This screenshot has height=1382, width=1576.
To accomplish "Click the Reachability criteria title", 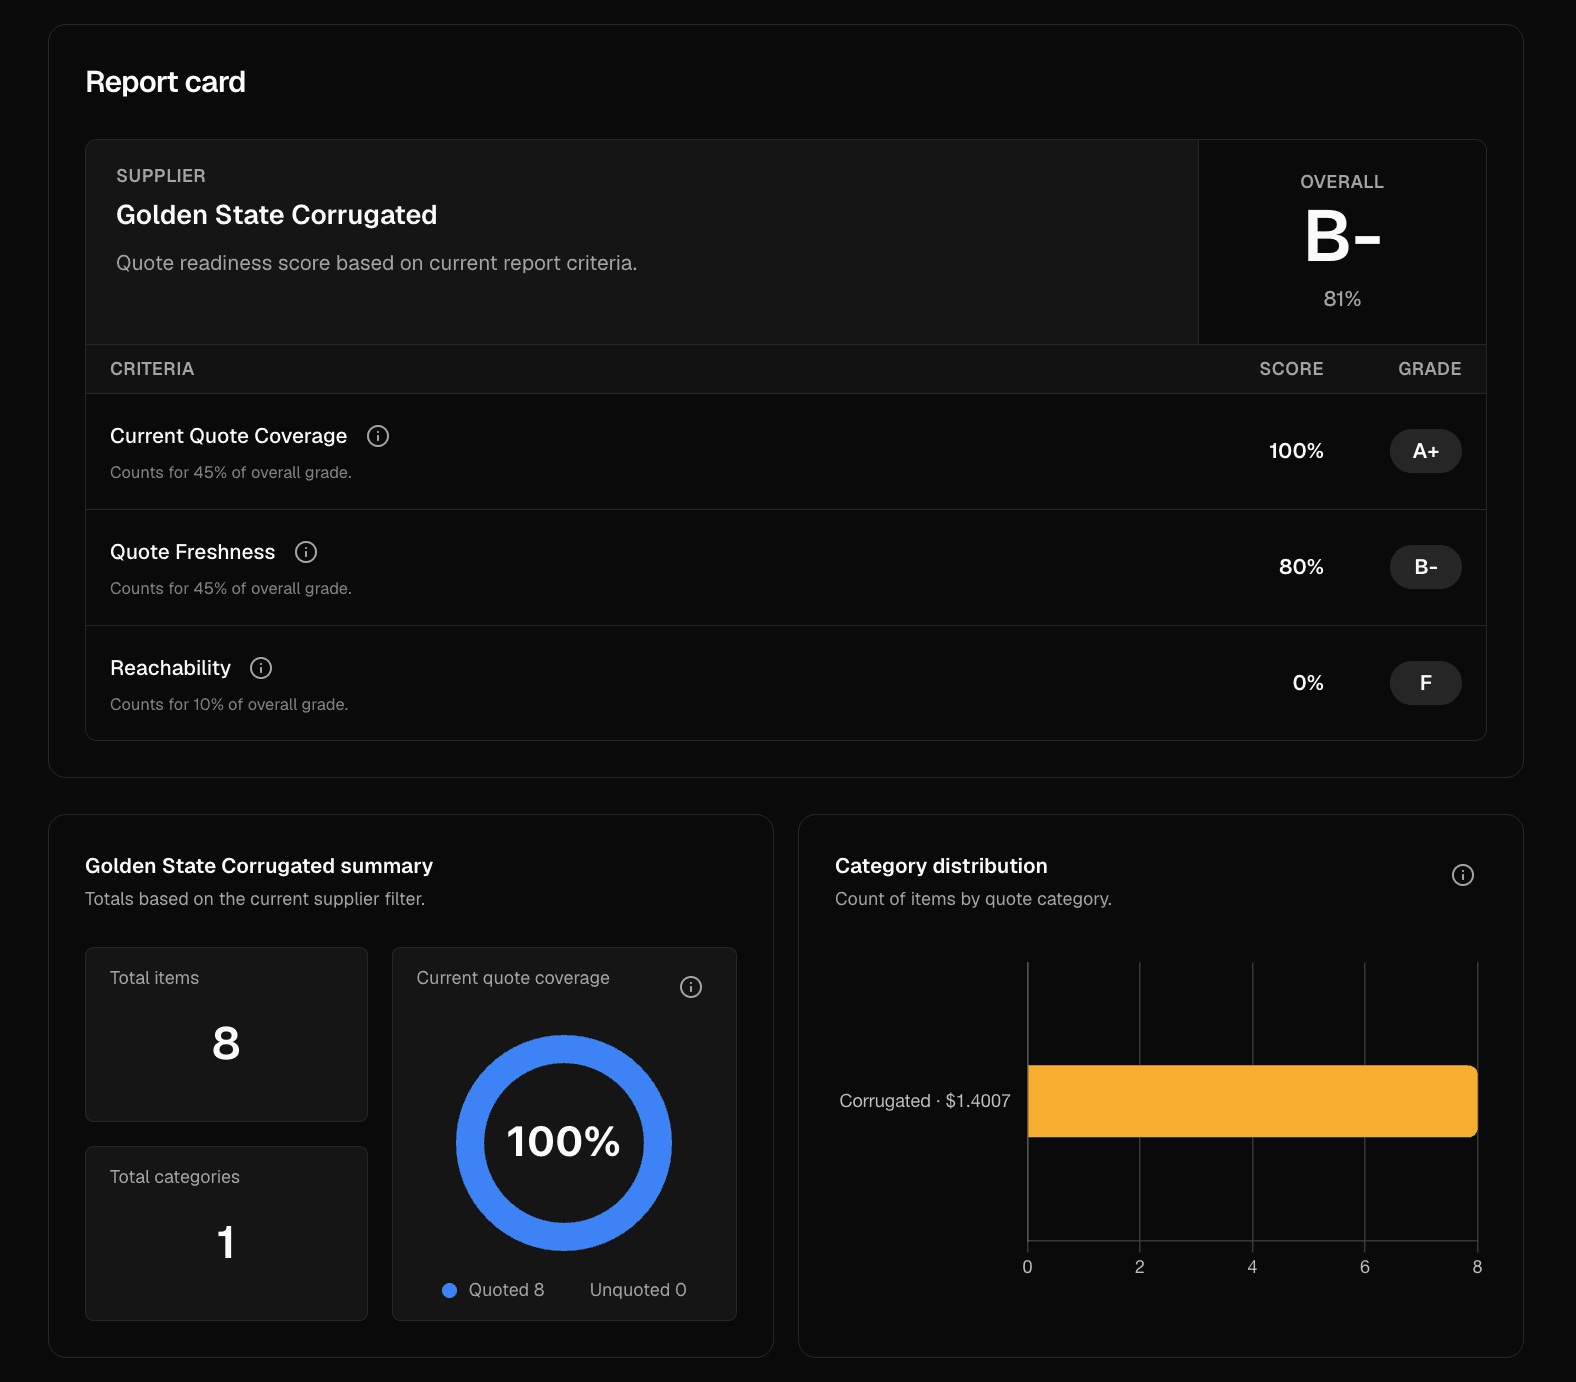I will click(x=171, y=668).
